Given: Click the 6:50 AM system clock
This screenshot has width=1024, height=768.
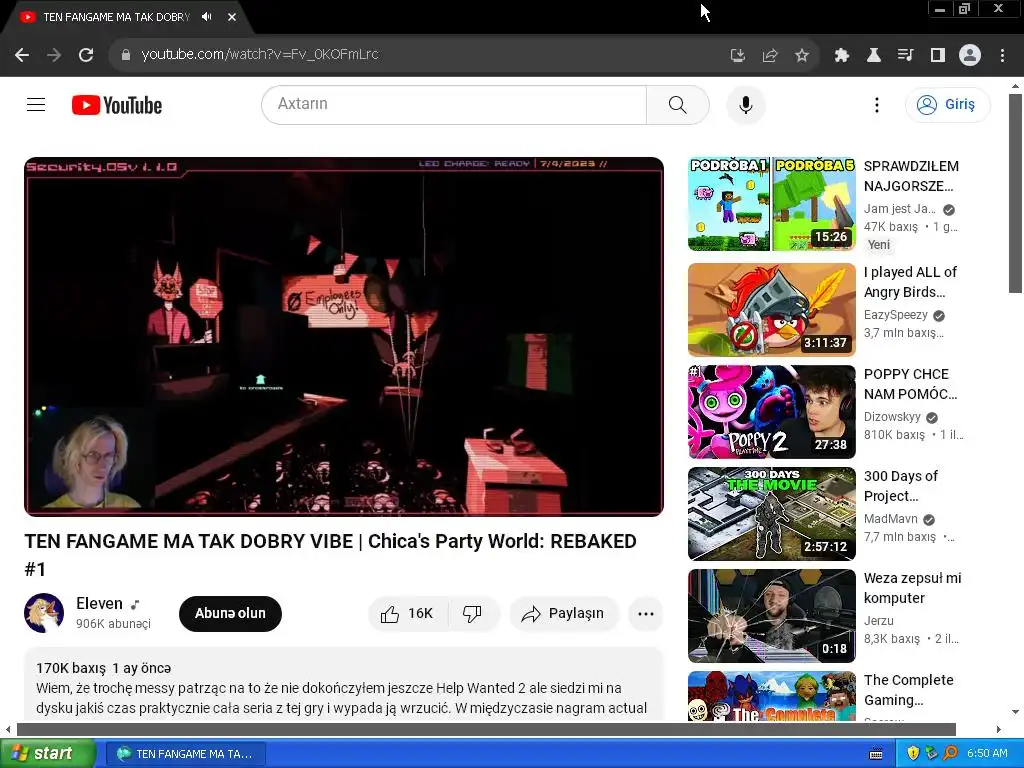Looking at the screenshot, I should coord(987,753).
